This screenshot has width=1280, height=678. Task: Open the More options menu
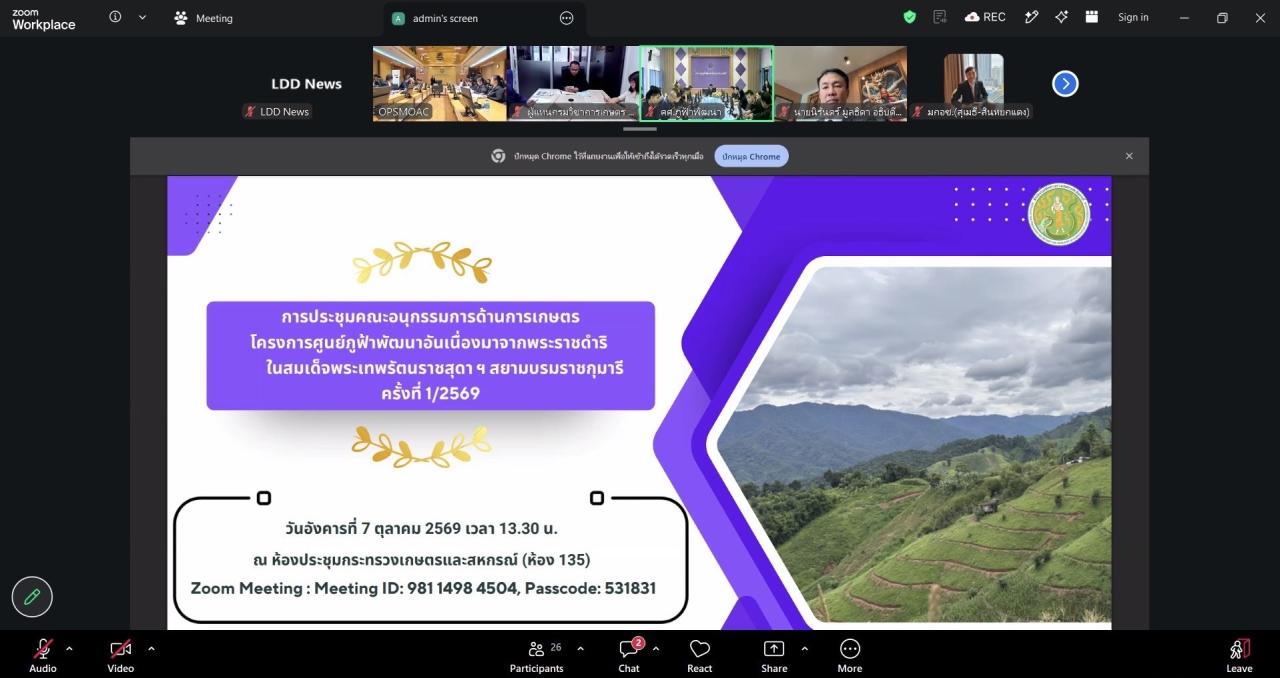point(850,656)
